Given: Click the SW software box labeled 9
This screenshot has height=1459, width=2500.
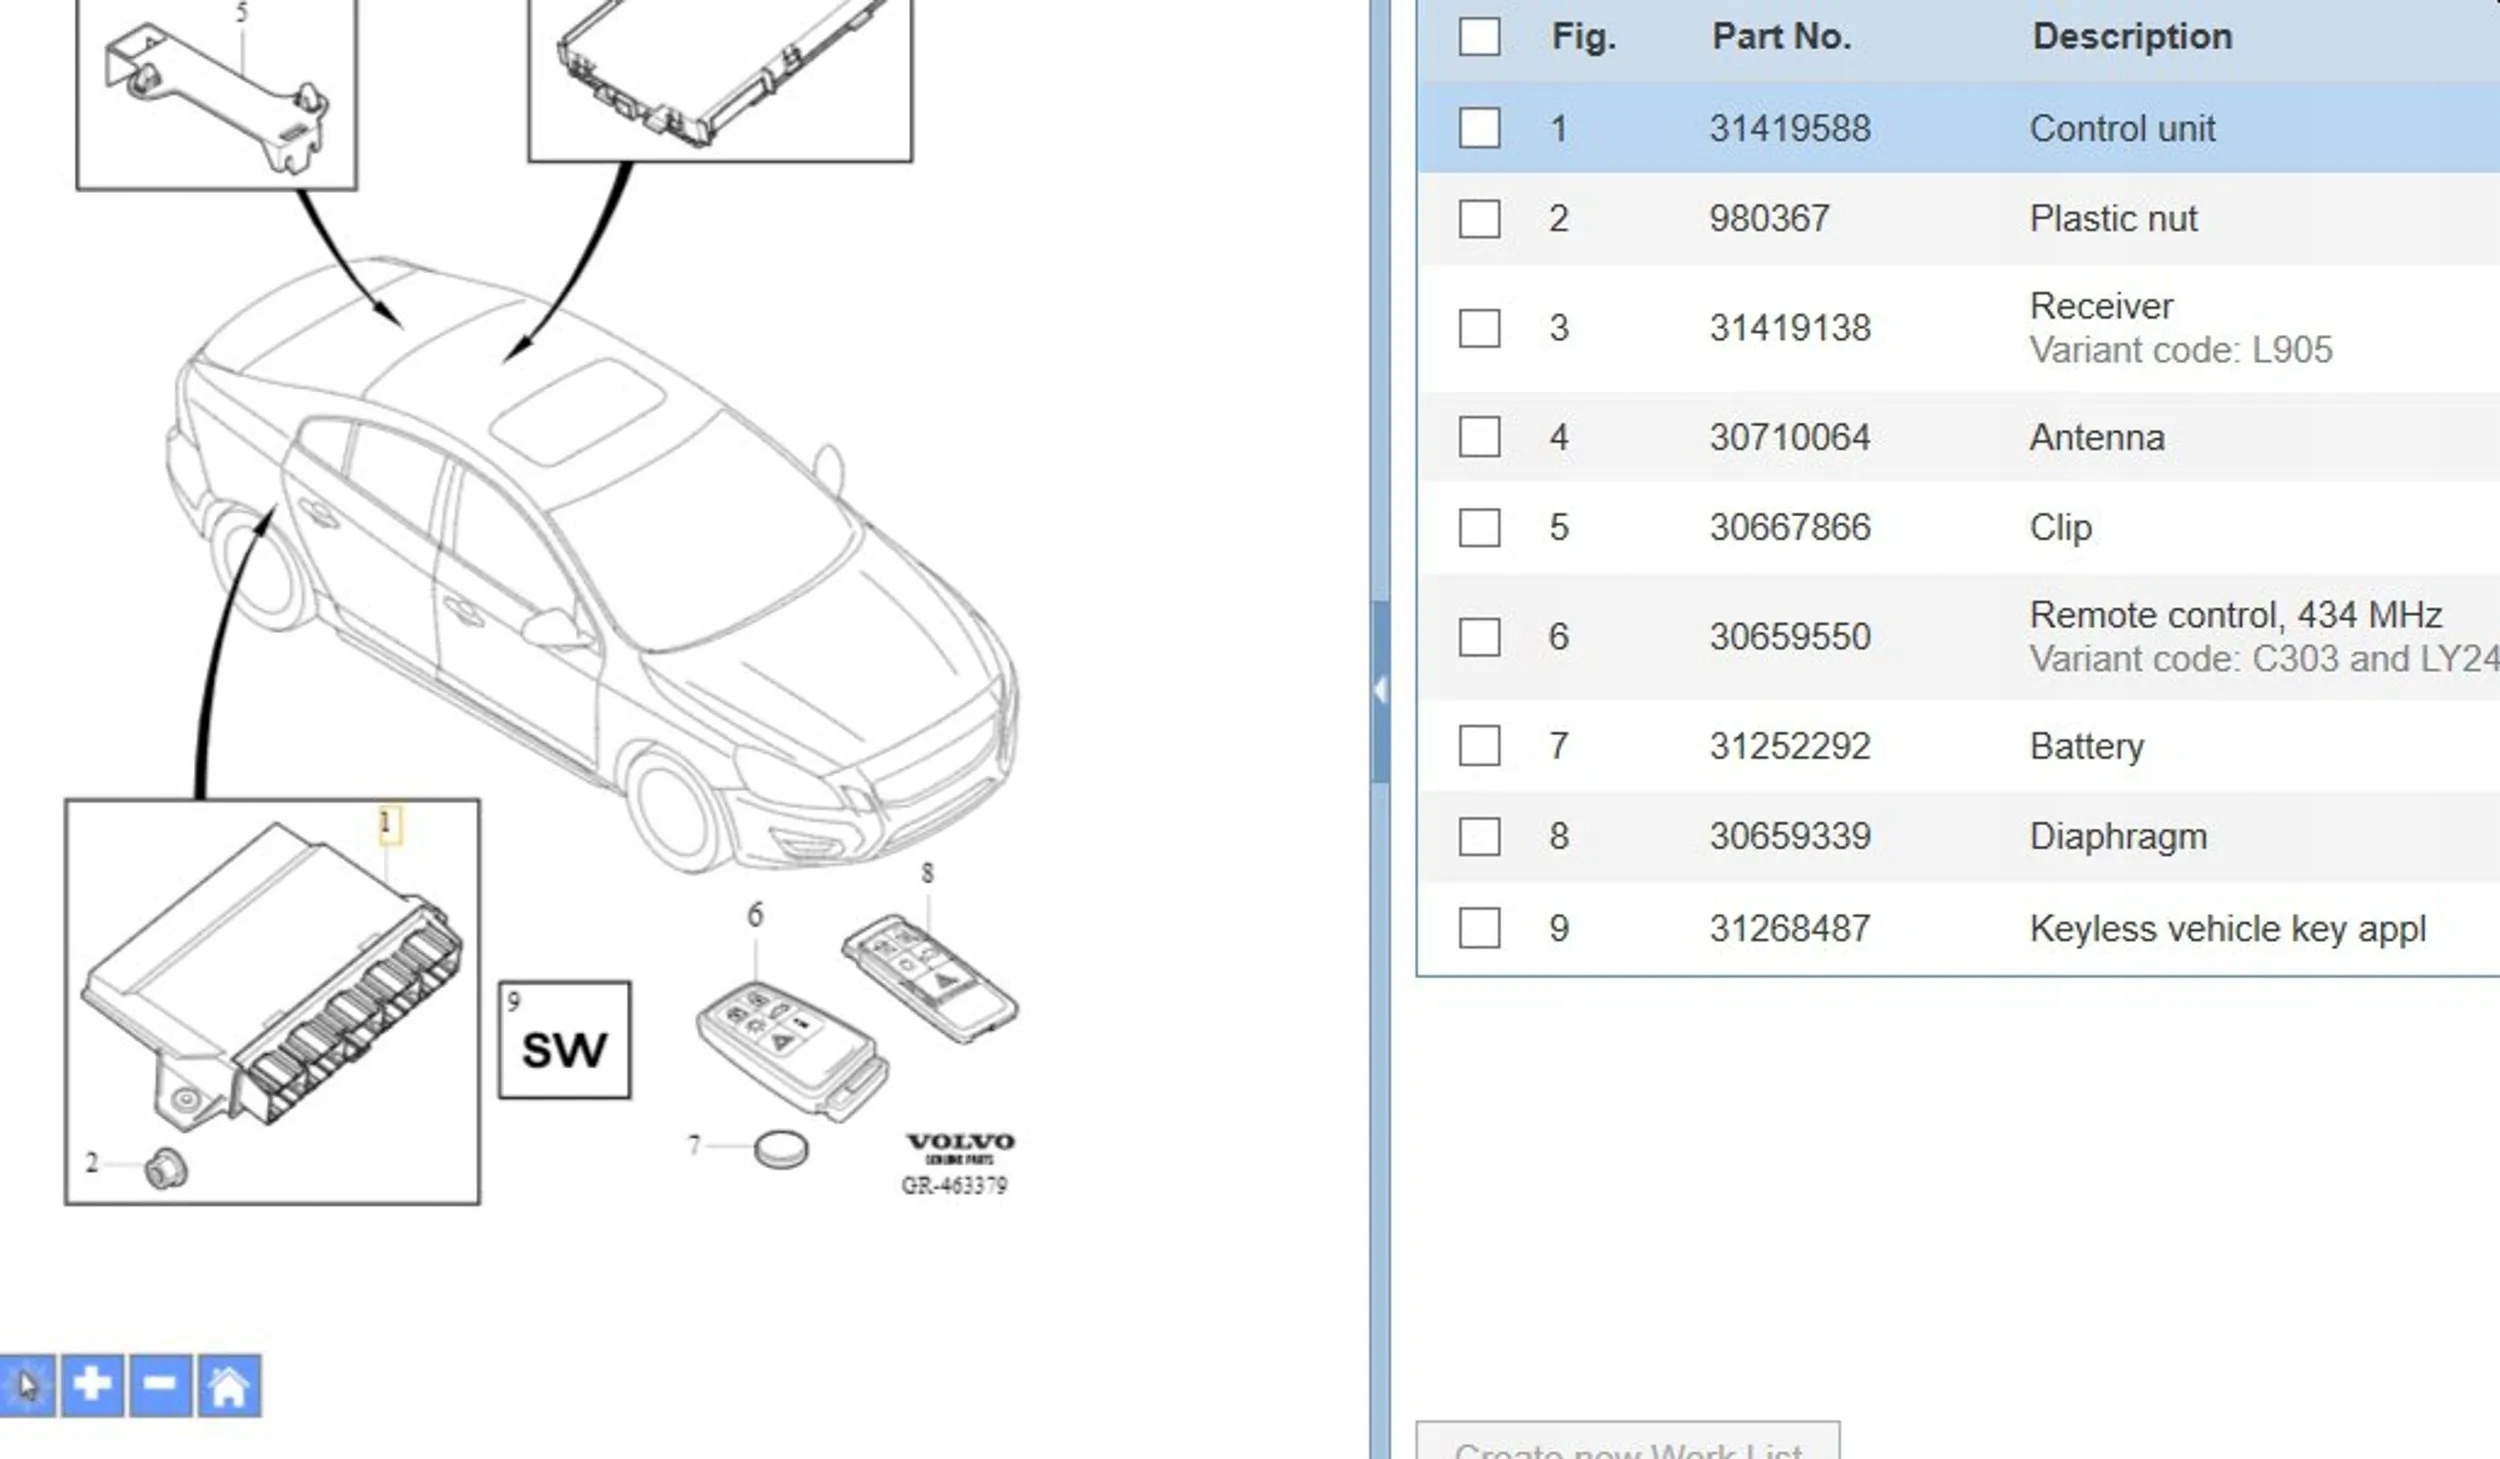Looking at the screenshot, I should [x=564, y=1040].
